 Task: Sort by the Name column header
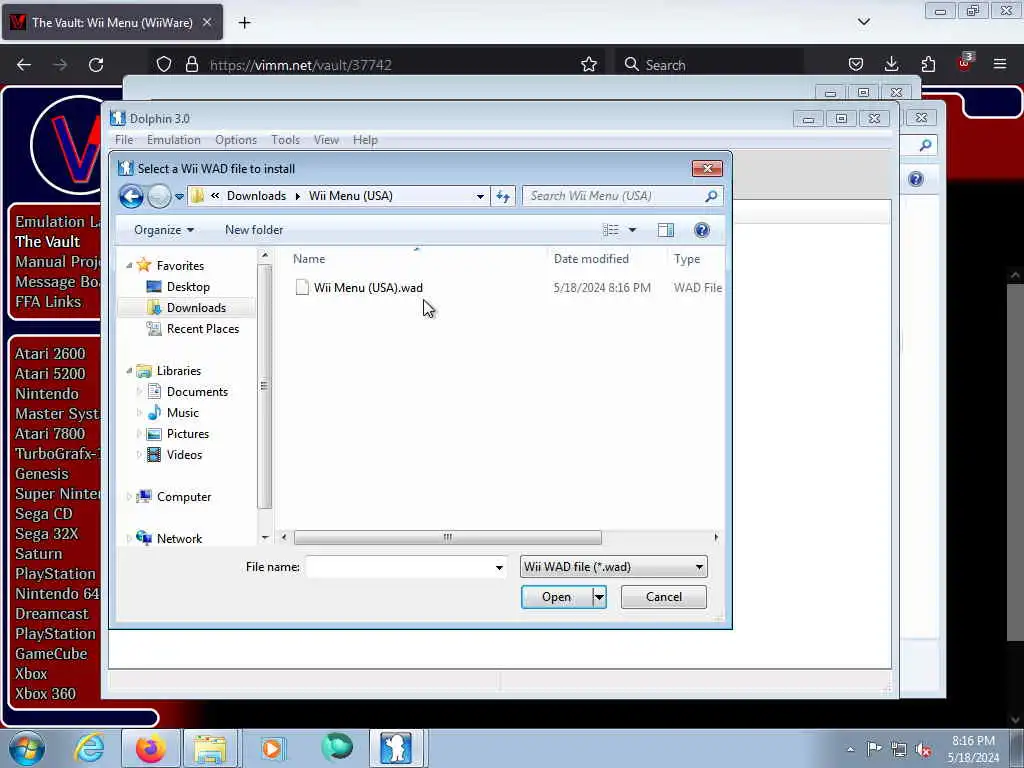point(309,259)
